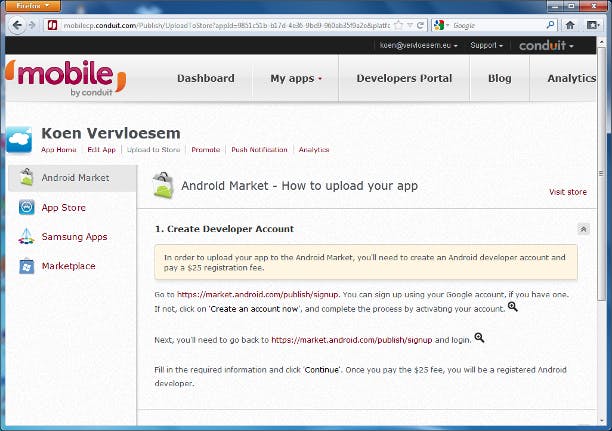Open the Analytics main navigation tab

tap(571, 78)
